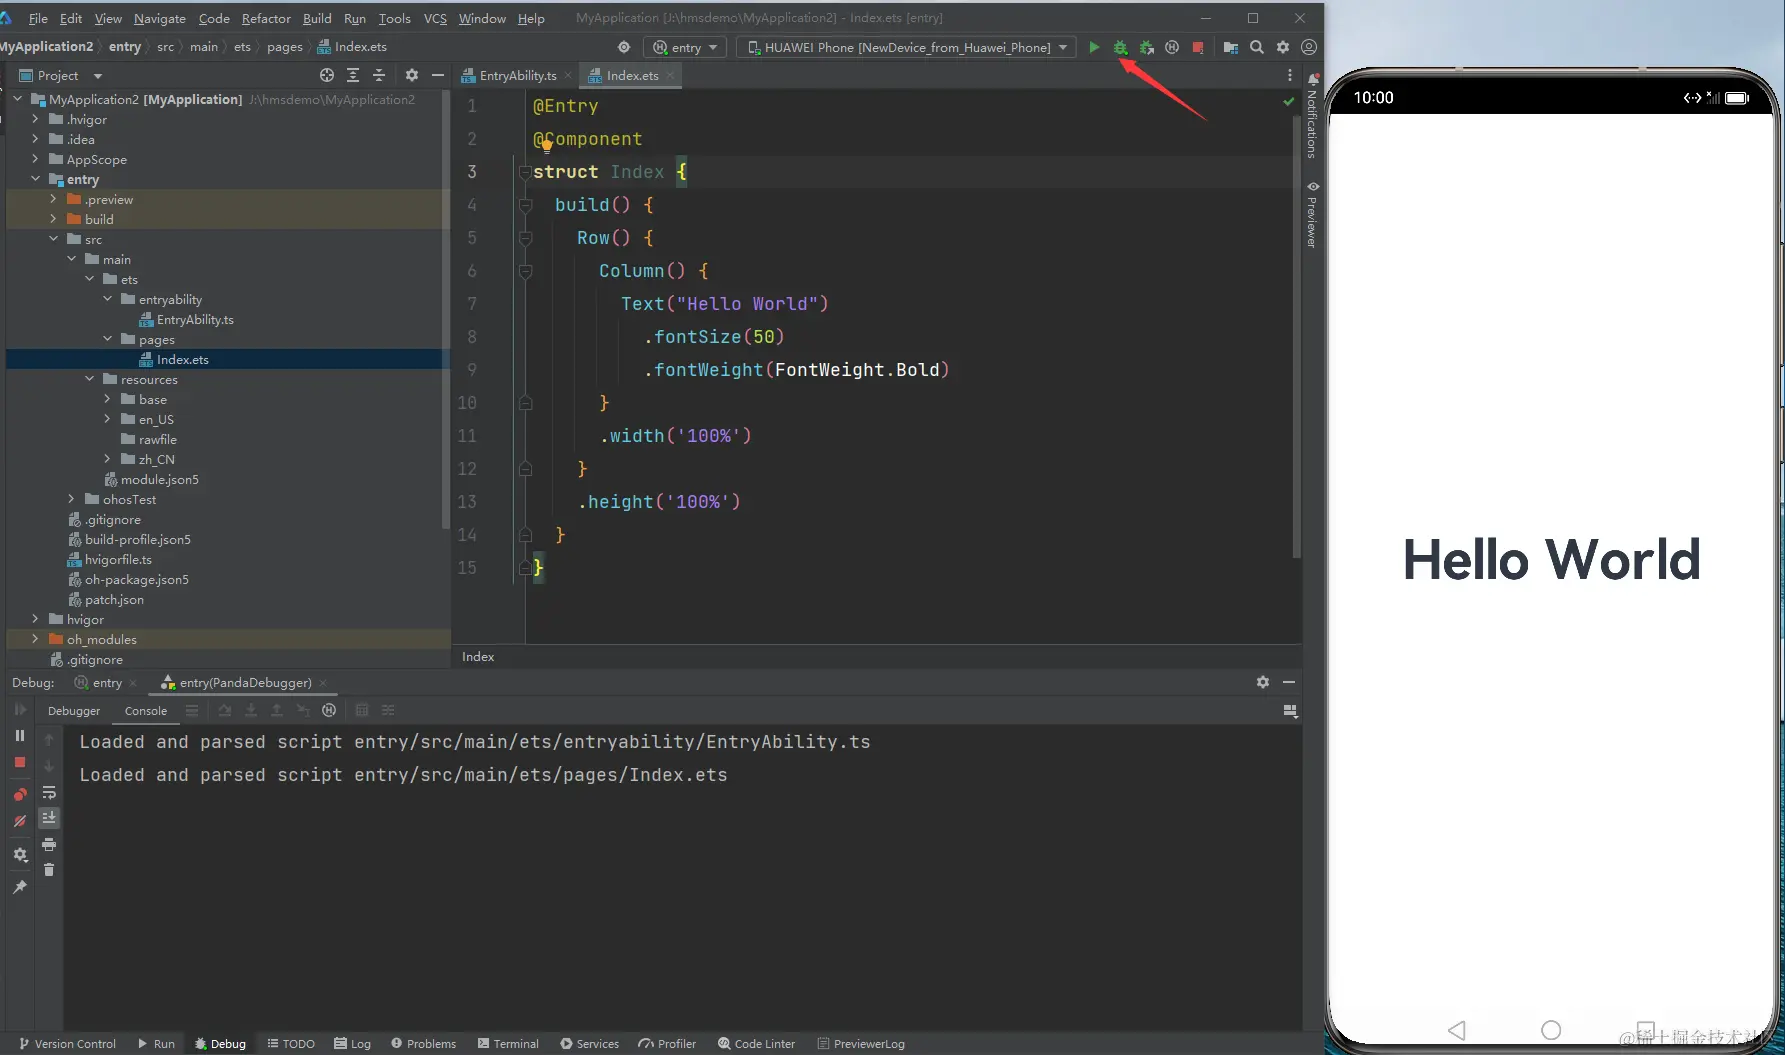
Task: Restore Debug panel layout icon
Action: coord(1290,711)
